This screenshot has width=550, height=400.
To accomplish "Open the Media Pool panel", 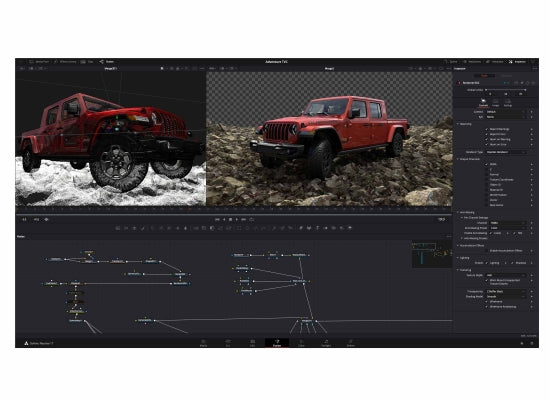I will (39, 61).
